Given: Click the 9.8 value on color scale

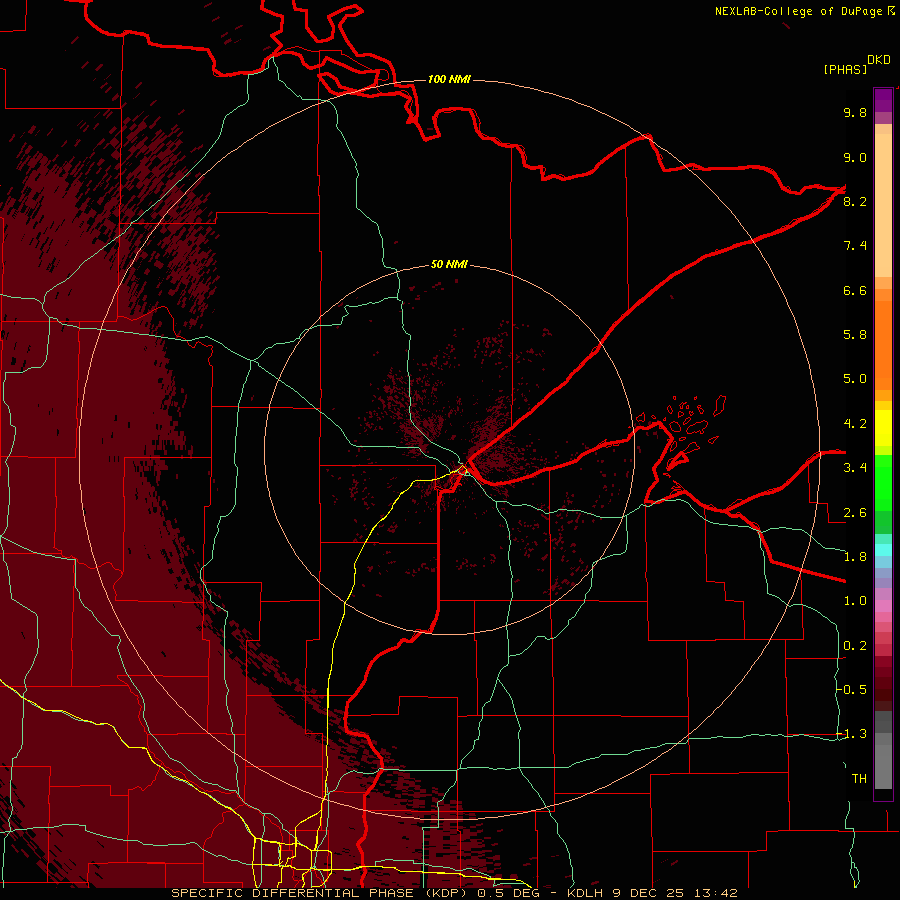Looking at the screenshot, I should [855, 112].
